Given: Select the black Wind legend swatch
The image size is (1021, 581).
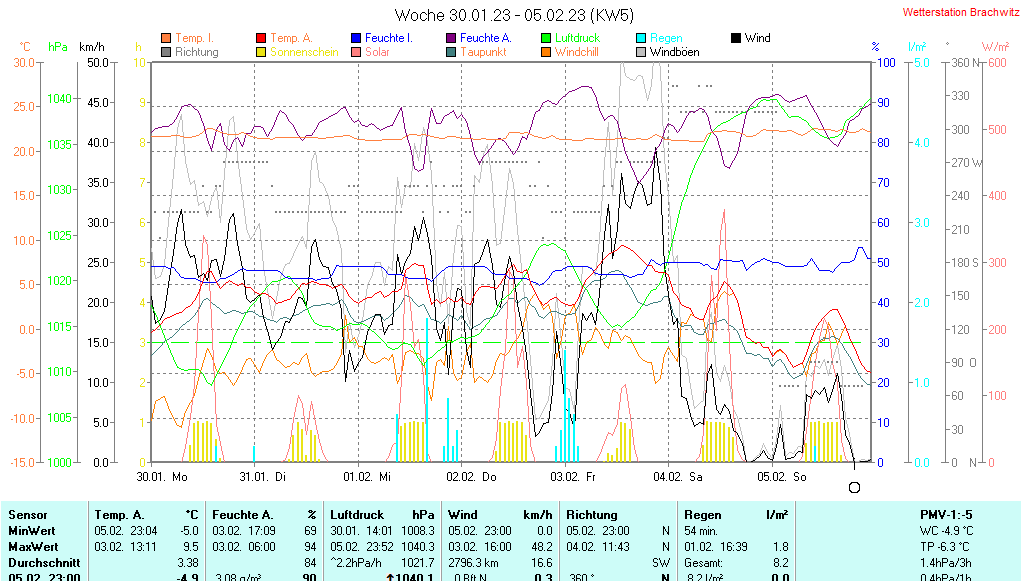Looking at the screenshot, I should [x=736, y=38].
